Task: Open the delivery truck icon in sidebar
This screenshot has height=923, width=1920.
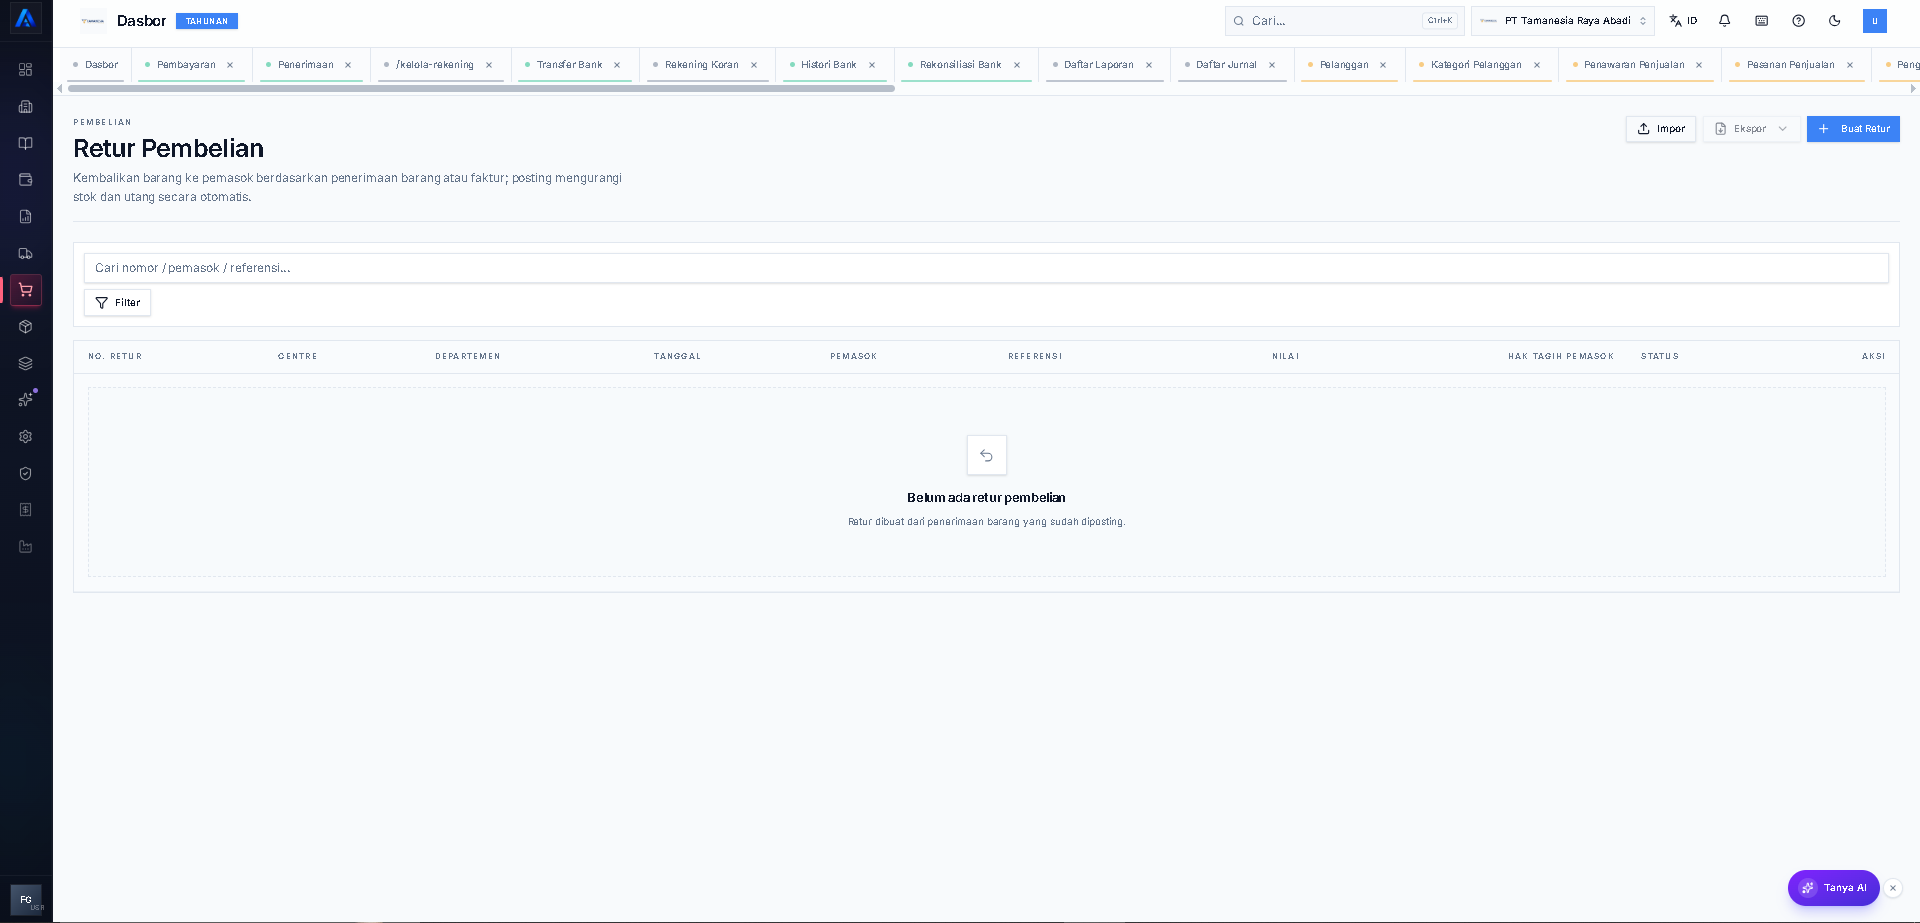Action: coord(26,253)
